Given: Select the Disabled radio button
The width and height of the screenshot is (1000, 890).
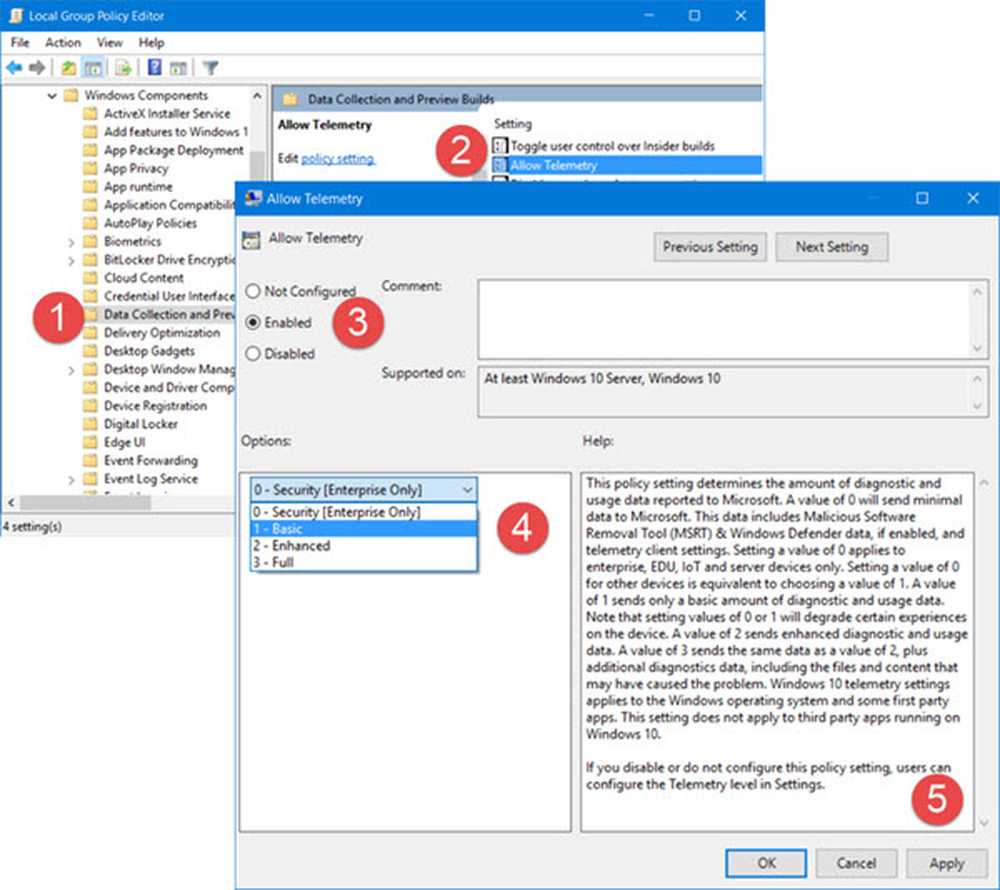Looking at the screenshot, I should (x=253, y=354).
